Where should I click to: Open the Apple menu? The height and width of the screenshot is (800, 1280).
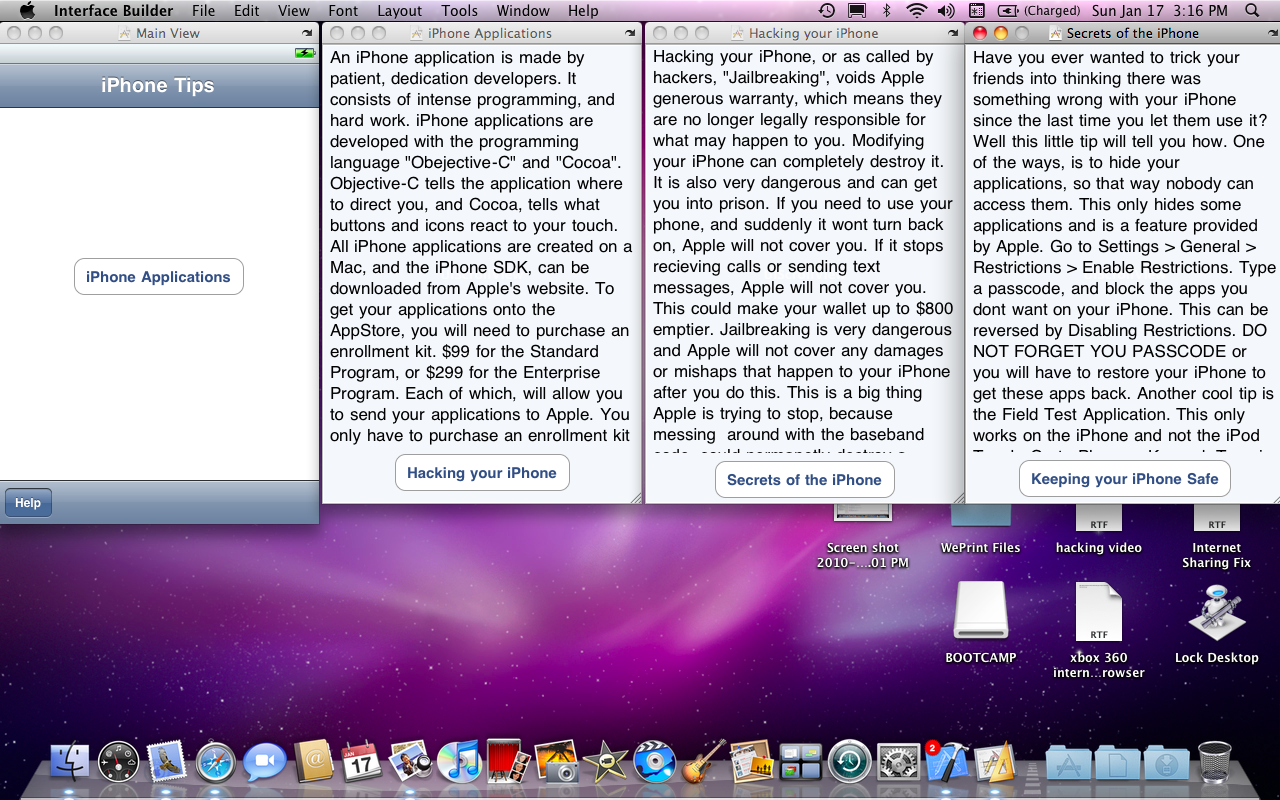[27, 11]
